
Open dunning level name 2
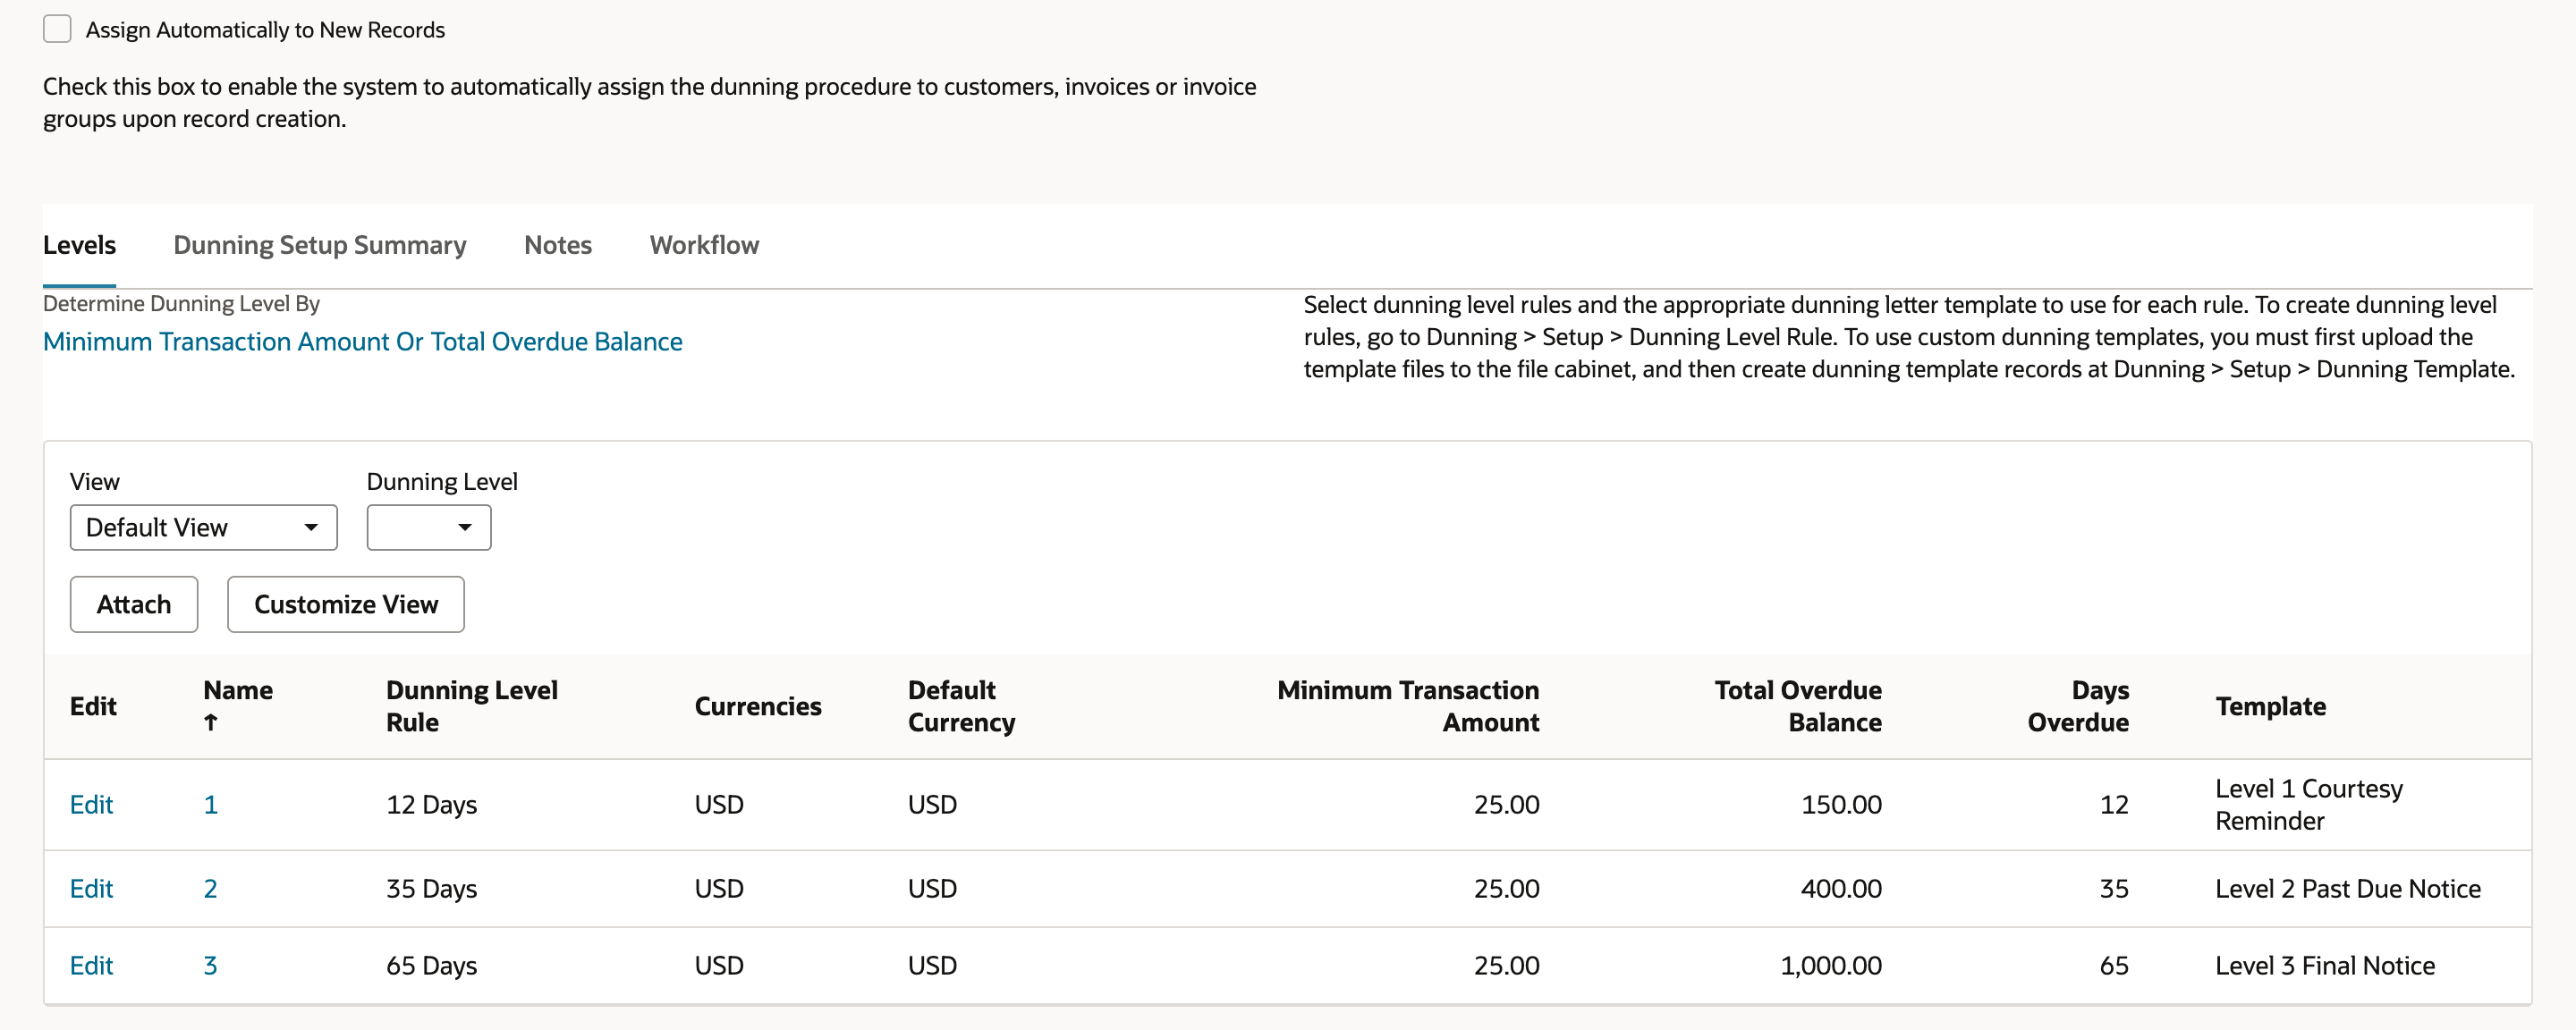tap(210, 888)
